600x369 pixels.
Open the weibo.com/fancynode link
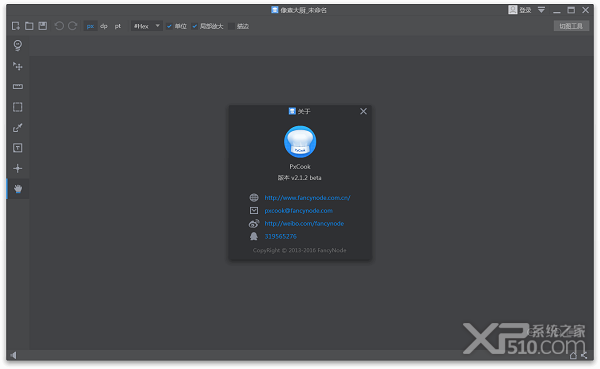[x=304, y=224]
